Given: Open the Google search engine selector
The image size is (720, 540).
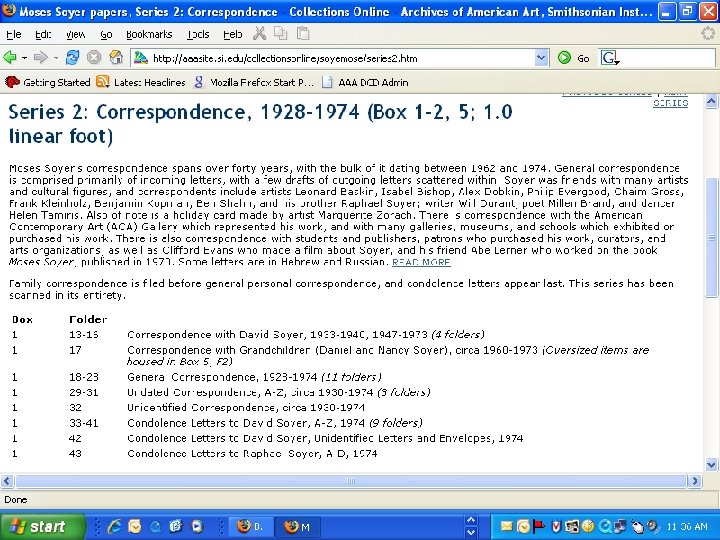Looking at the screenshot, I should click(x=610, y=58).
